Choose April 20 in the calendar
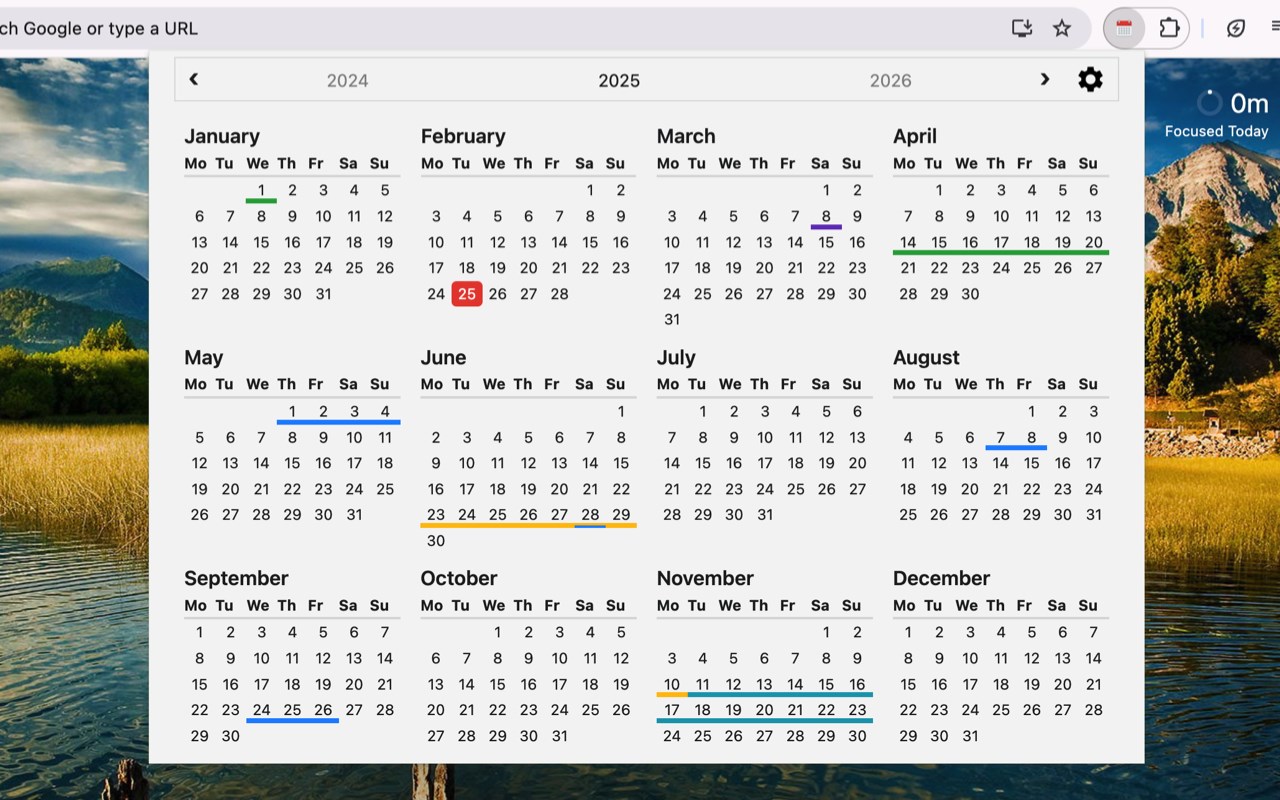 point(1094,242)
